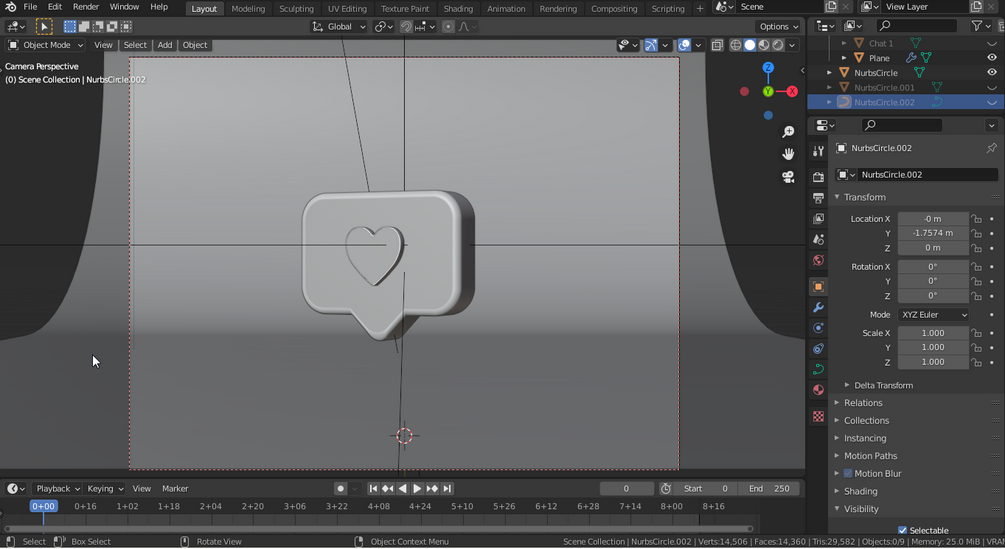Viewport: 1005px width, 549px height.
Task: Open the viewport Select menu button
Action: [135, 45]
